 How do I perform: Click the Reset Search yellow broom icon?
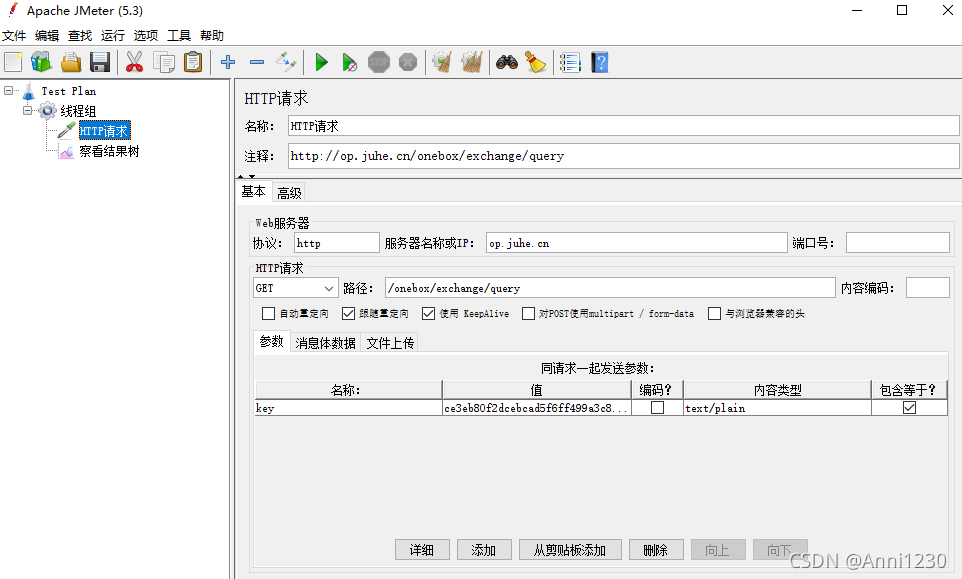tap(536, 63)
